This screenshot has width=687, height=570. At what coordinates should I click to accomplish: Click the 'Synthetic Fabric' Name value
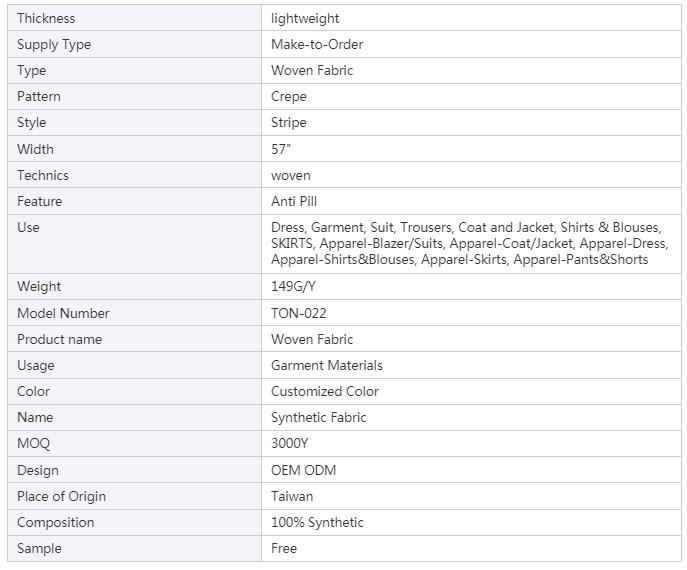pos(319,417)
